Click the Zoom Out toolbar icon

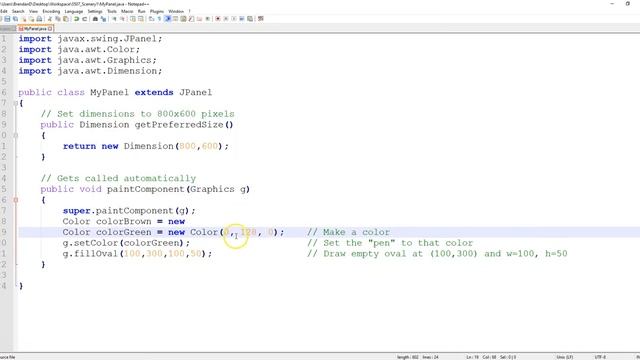(122, 19)
